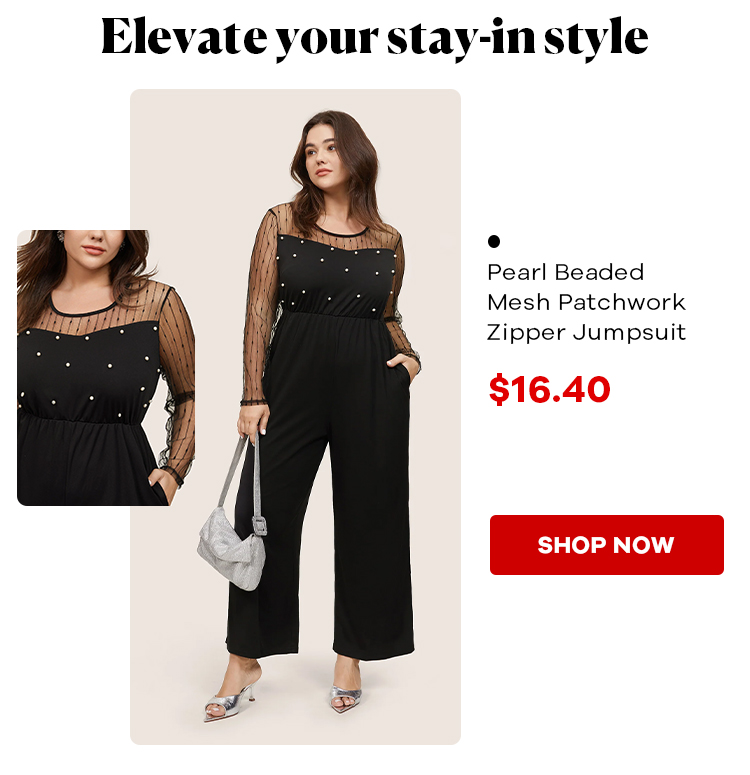The image size is (750, 775).
Task: Click the 'Mesh Patchwork' line of the title
Action: point(586,302)
